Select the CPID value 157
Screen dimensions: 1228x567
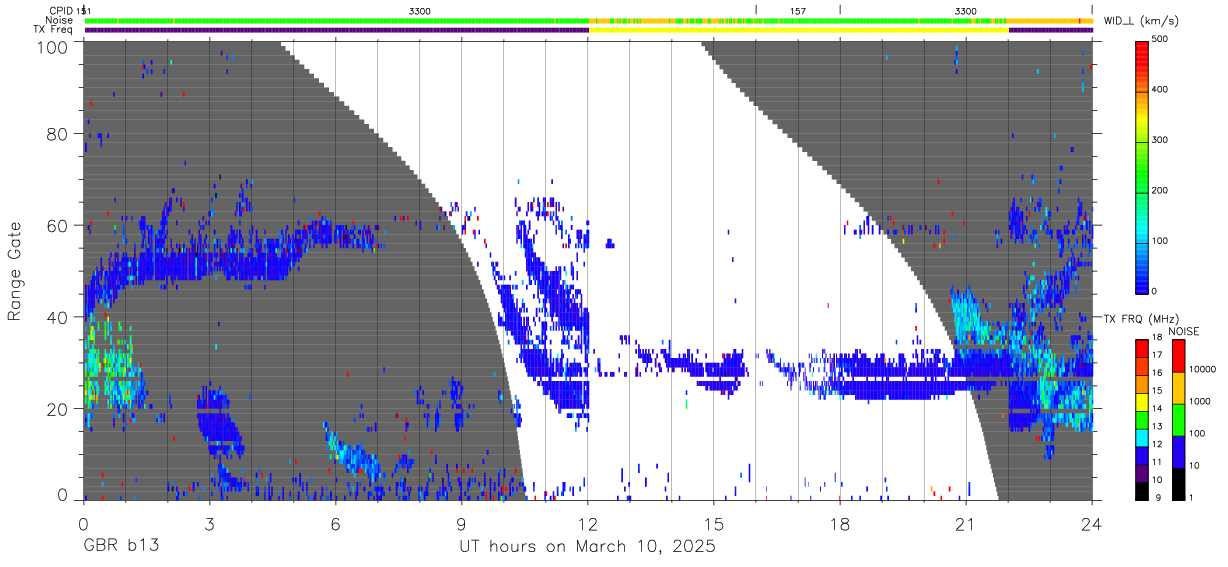click(797, 10)
